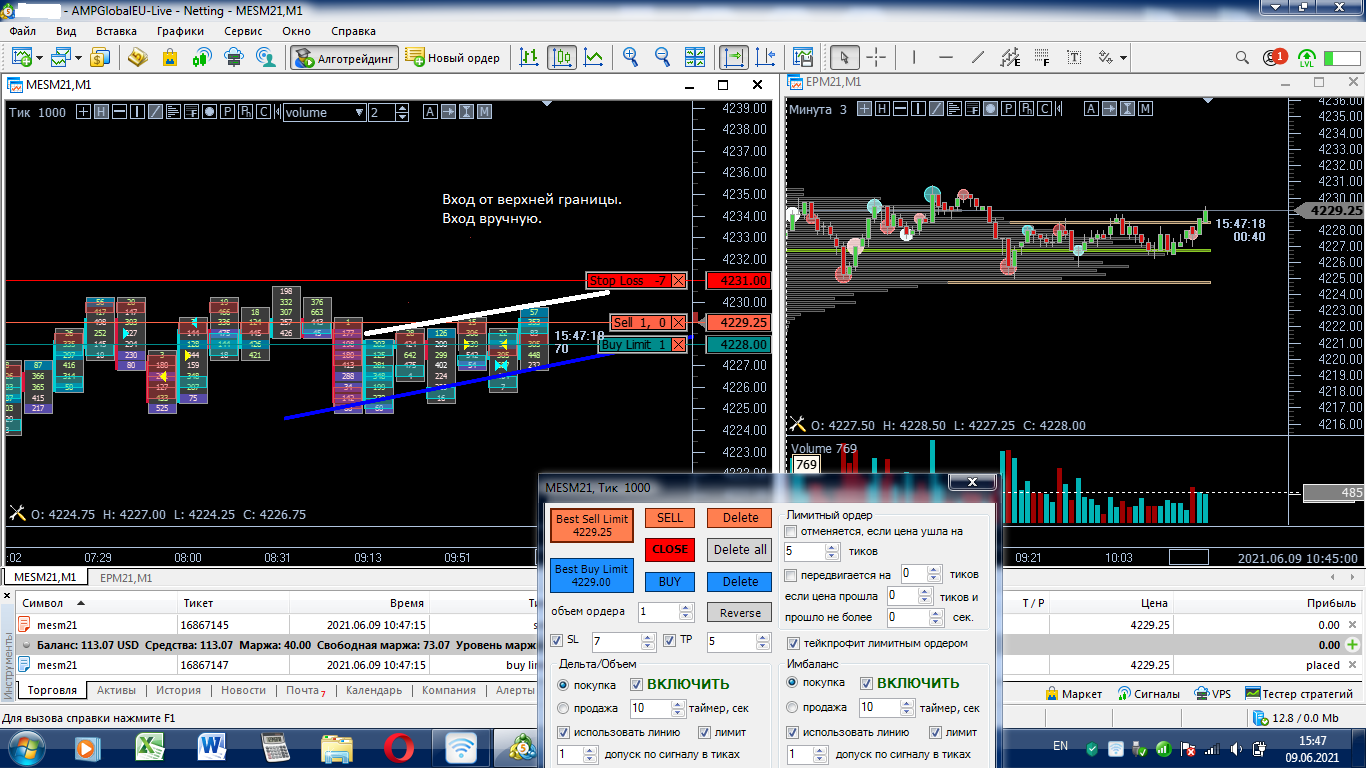
Task: Toggle chart shift from the right edge
Action: pyautogui.click(x=766, y=57)
